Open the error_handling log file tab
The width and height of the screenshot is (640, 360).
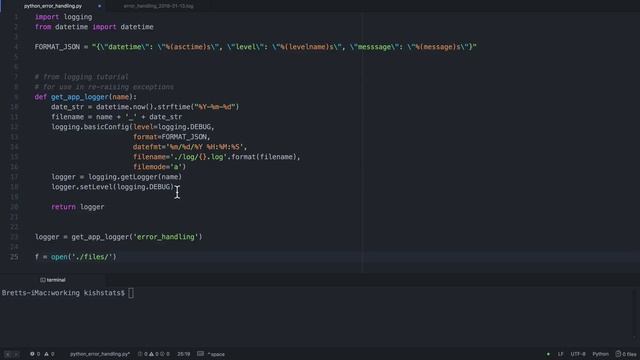coord(158,6)
